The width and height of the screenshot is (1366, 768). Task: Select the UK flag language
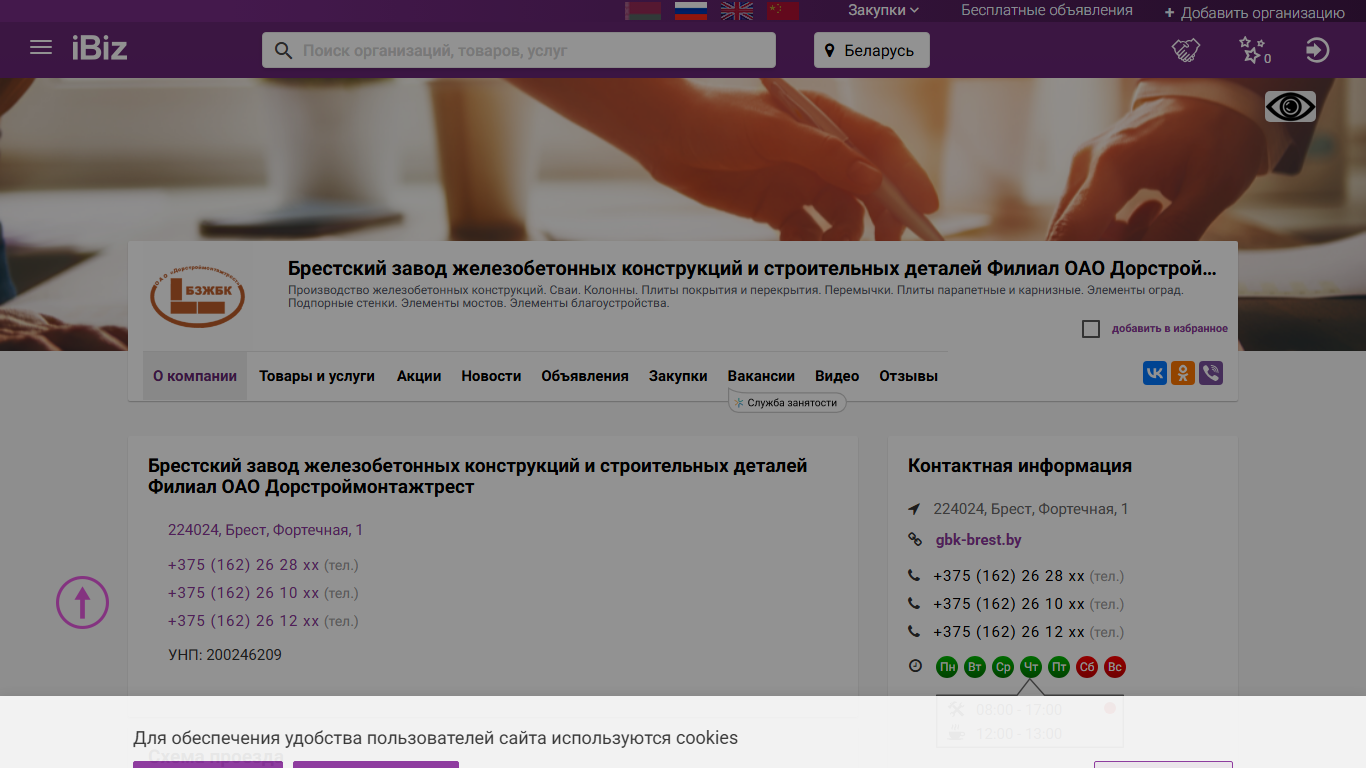pyautogui.click(x=738, y=11)
